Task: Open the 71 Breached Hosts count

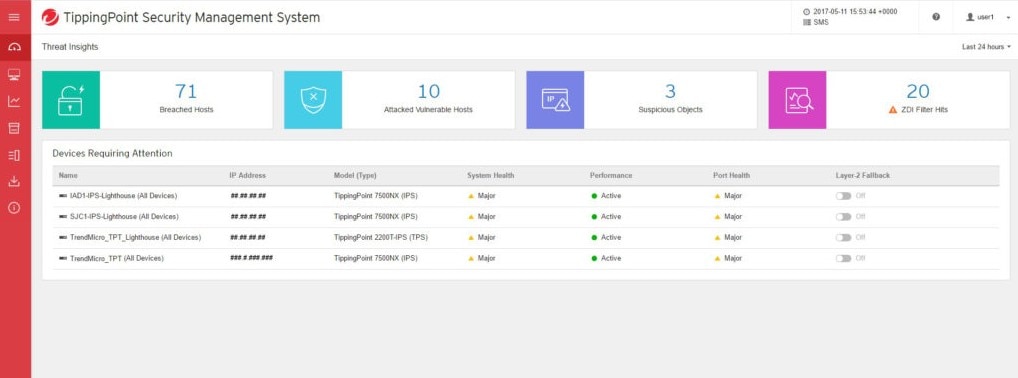Action: tap(186, 92)
